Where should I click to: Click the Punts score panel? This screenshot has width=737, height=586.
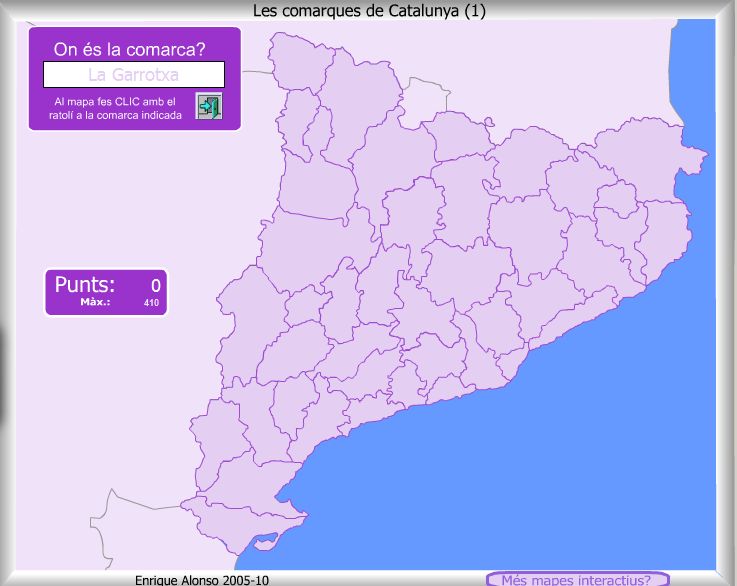[x=106, y=291]
